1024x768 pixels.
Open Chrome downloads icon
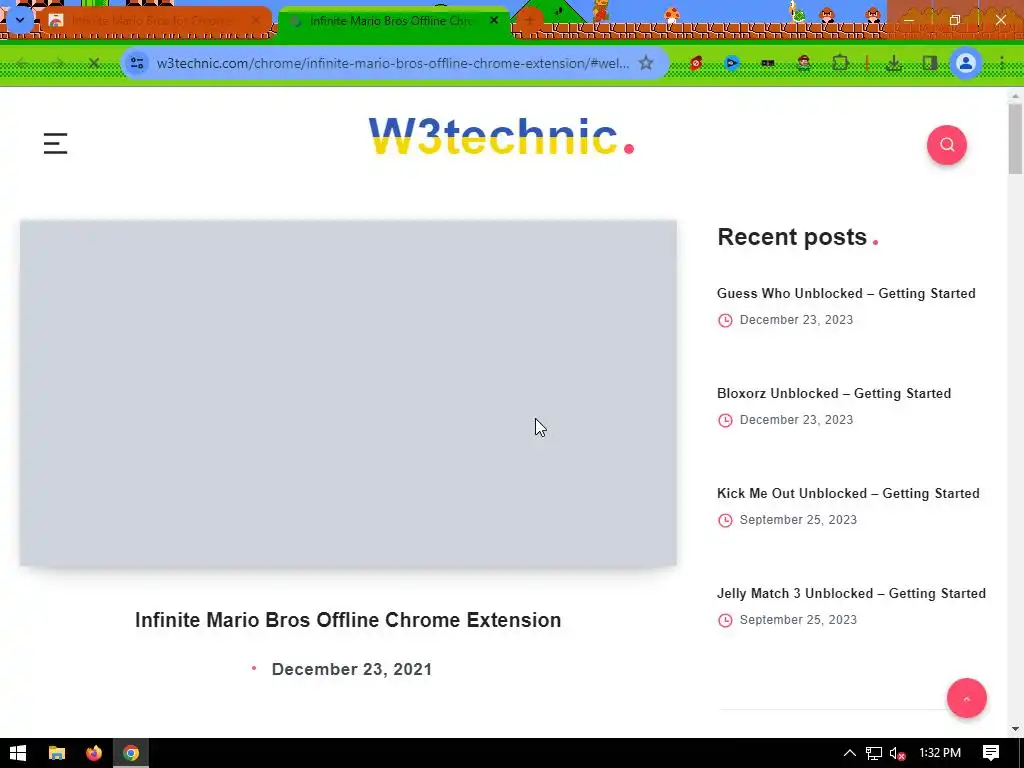click(x=894, y=63)
